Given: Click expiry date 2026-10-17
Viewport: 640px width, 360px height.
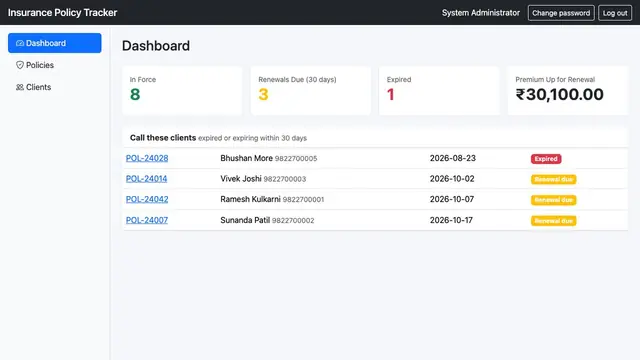Looking at the screenshot, I should 451,220.
